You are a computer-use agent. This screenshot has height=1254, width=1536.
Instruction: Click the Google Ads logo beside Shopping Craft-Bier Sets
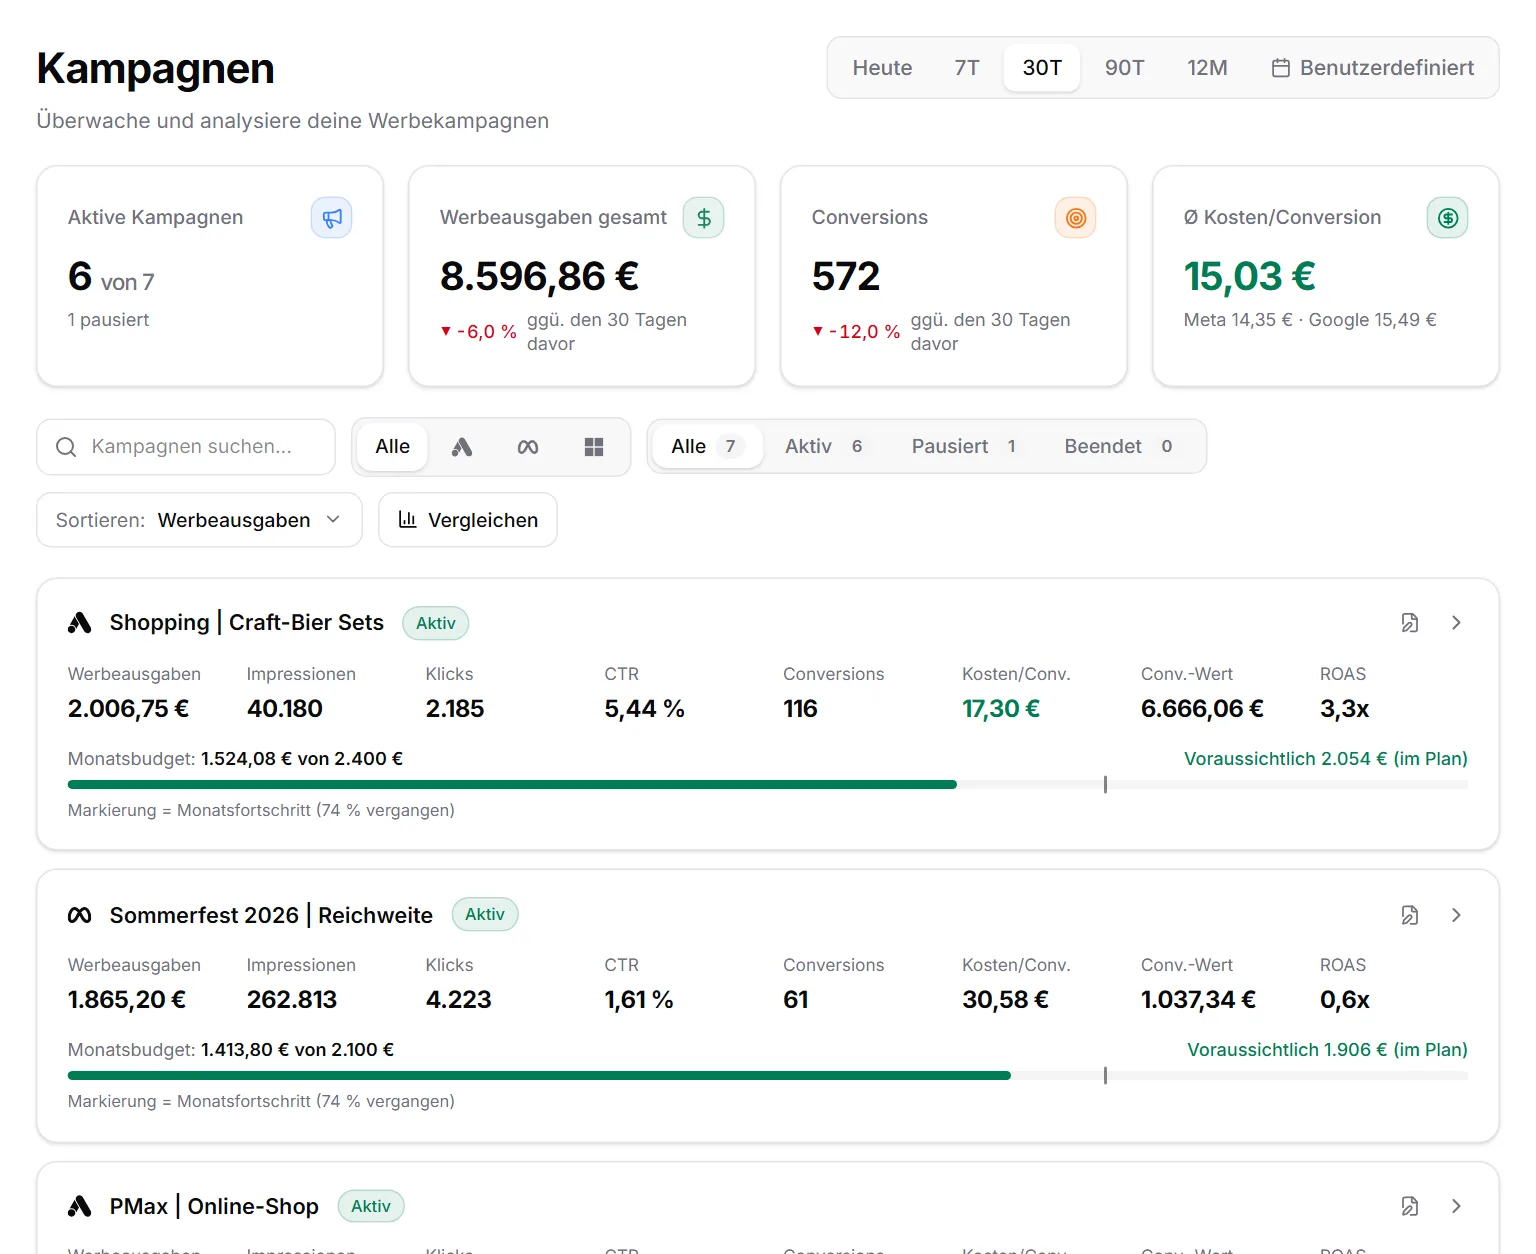click(x=80, y=623)
